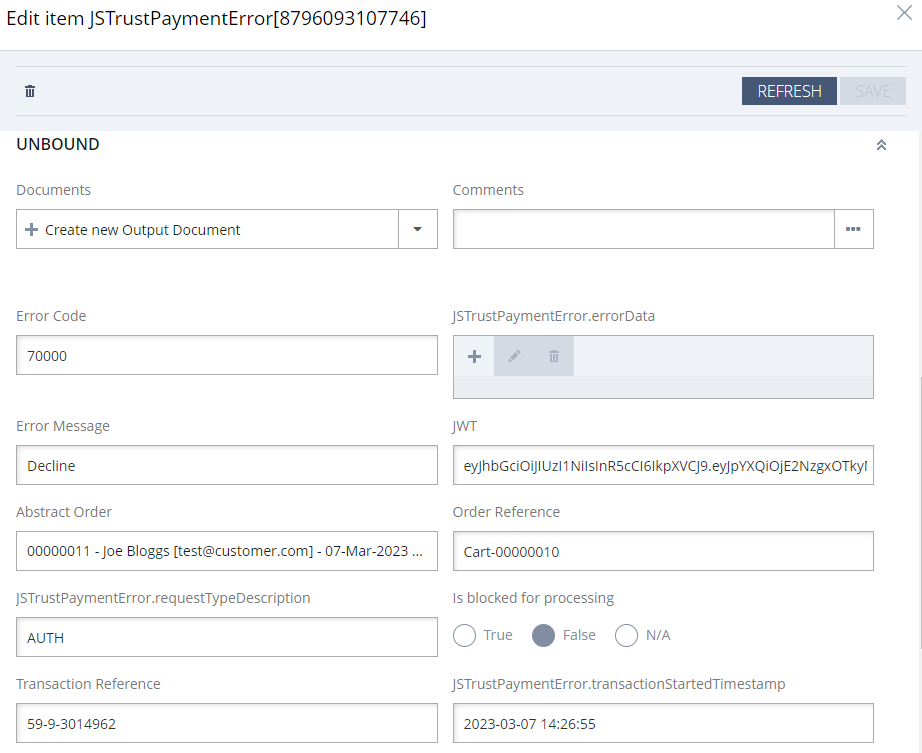Select False for Is blocked for processing
The width and height of the screenshot is (922, 753).
543,635
